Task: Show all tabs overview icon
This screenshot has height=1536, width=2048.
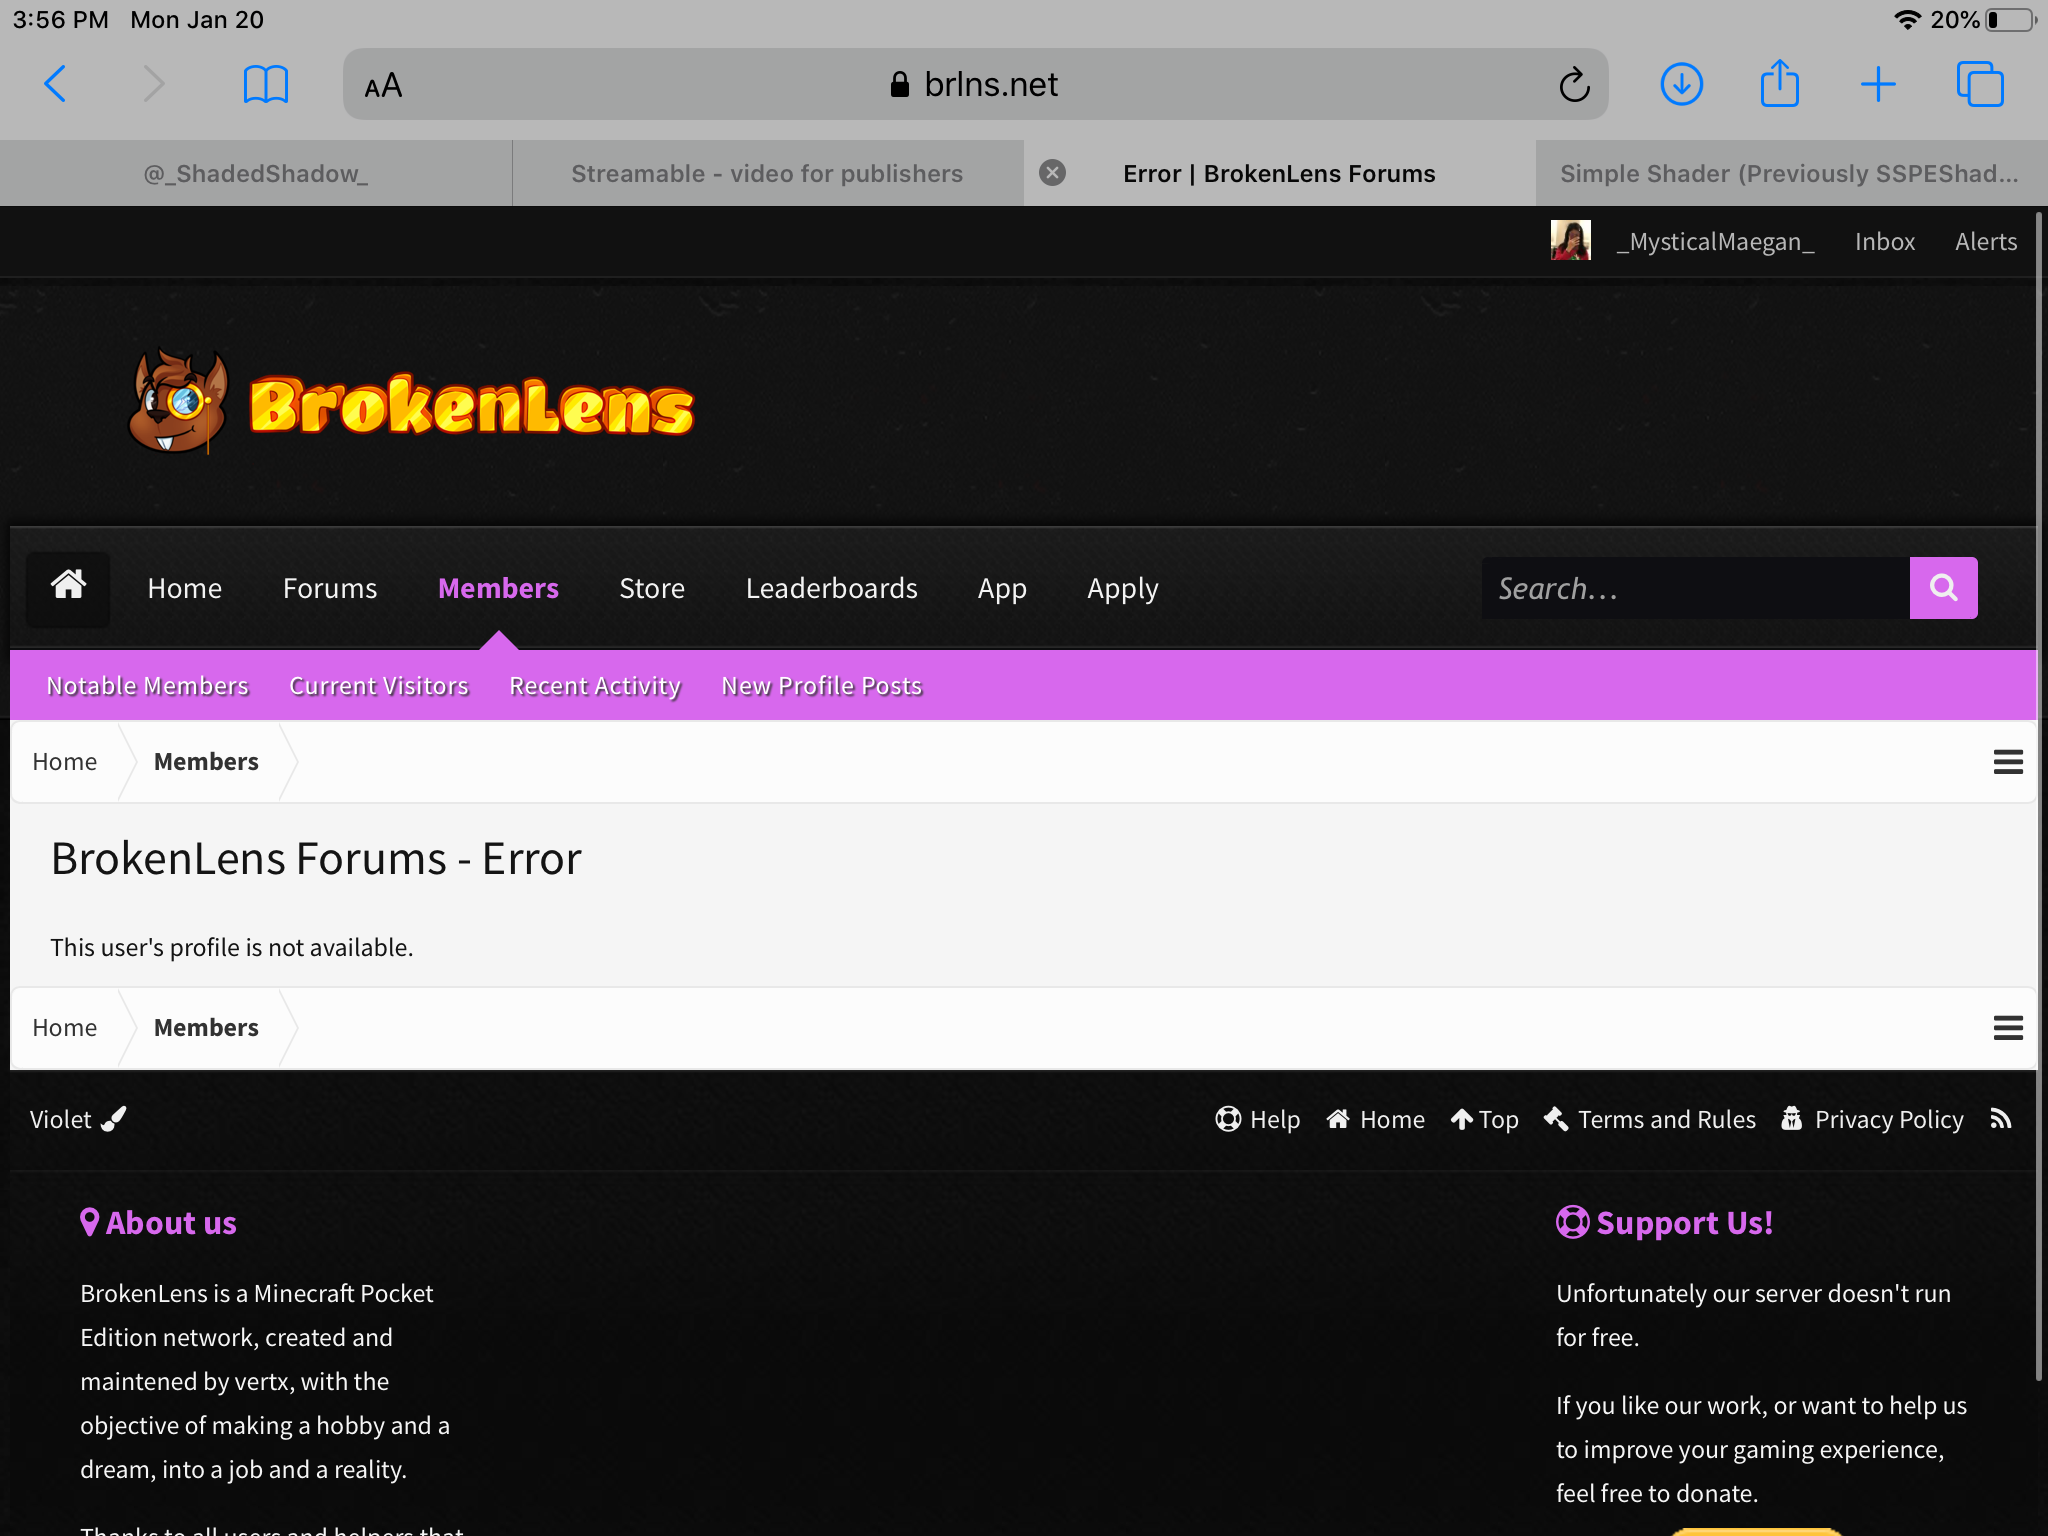Action: pos(1980,84)
